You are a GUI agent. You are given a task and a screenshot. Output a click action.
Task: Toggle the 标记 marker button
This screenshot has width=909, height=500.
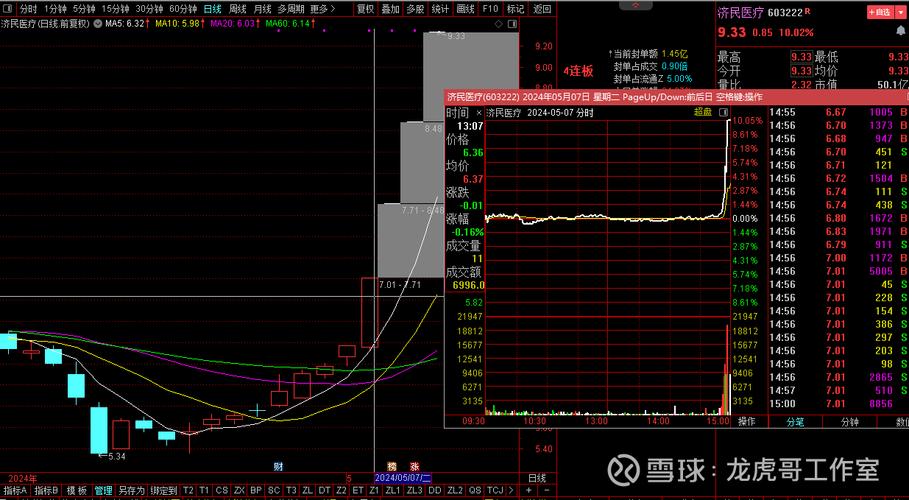515,8
